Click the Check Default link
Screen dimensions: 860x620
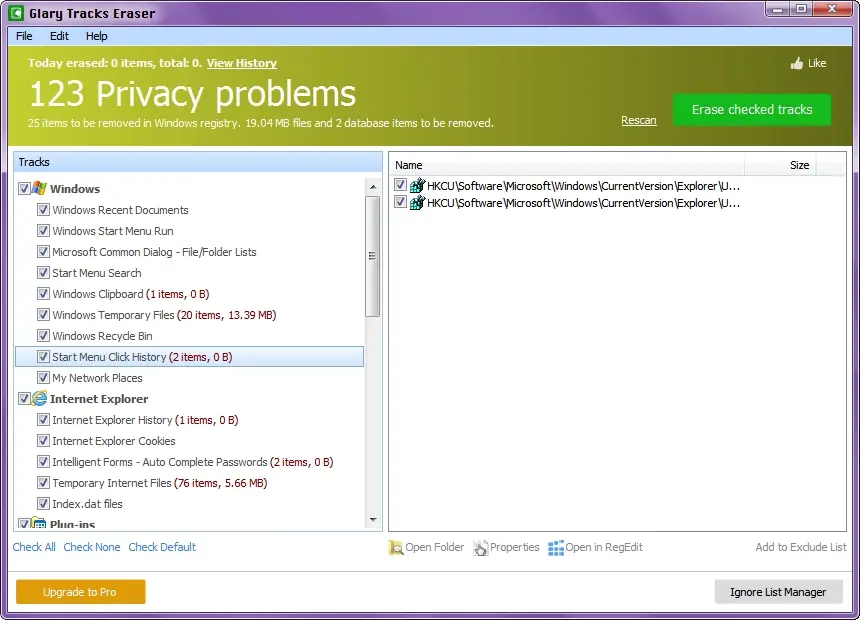(162, 547)
